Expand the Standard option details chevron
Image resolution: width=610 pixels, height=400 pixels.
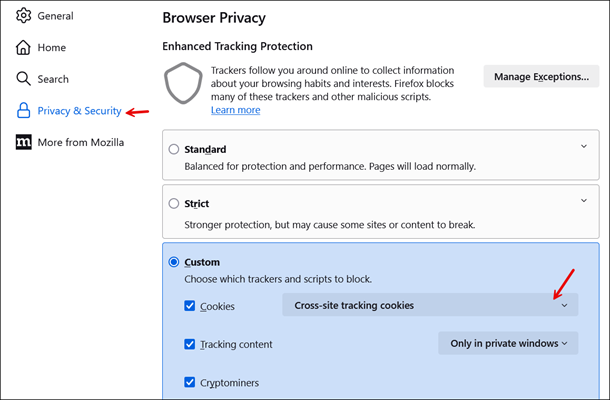coord(584,146)
